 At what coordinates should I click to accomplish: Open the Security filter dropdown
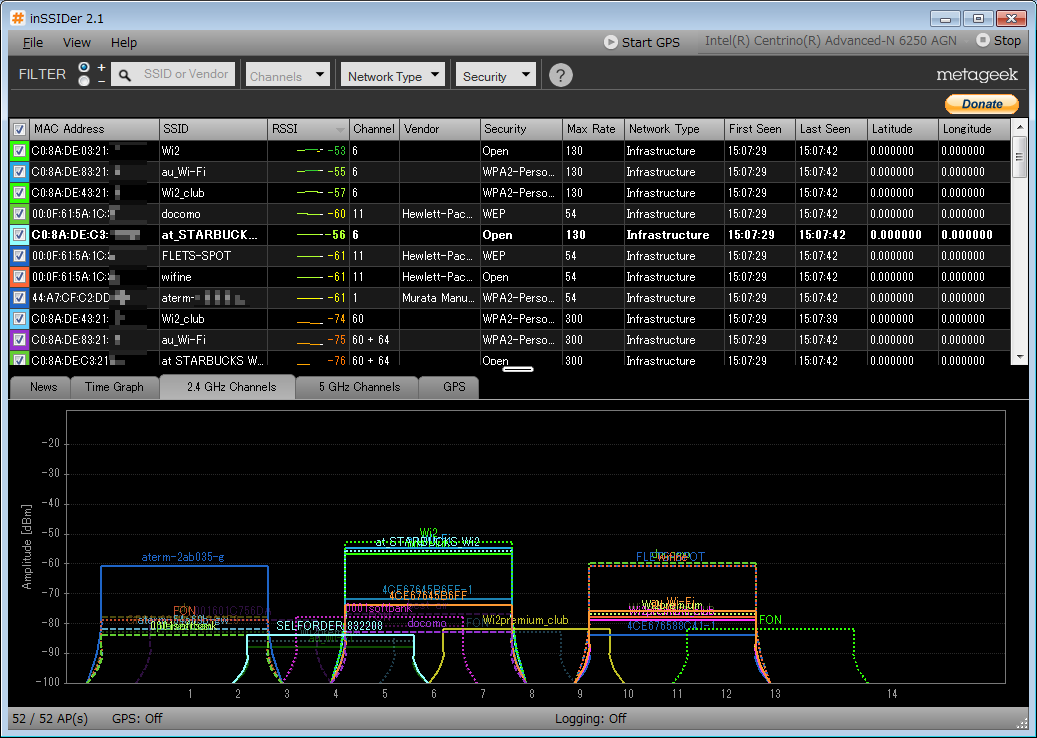point(497,75)
